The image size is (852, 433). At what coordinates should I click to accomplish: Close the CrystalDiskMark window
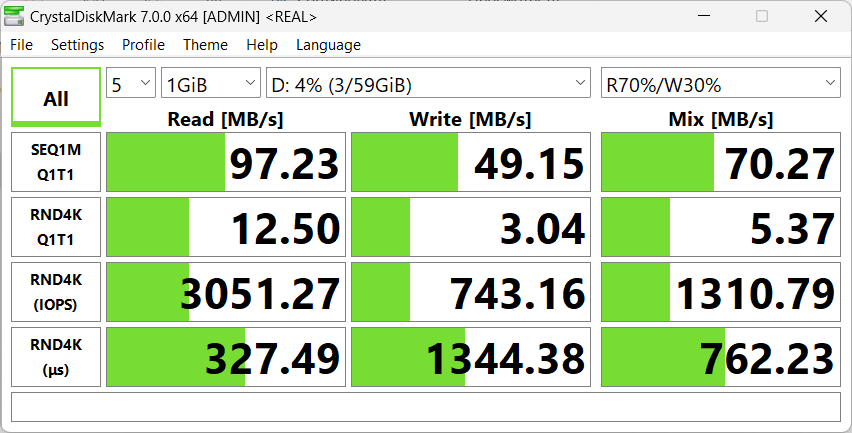pyautogui.click(x=820, y=16)
